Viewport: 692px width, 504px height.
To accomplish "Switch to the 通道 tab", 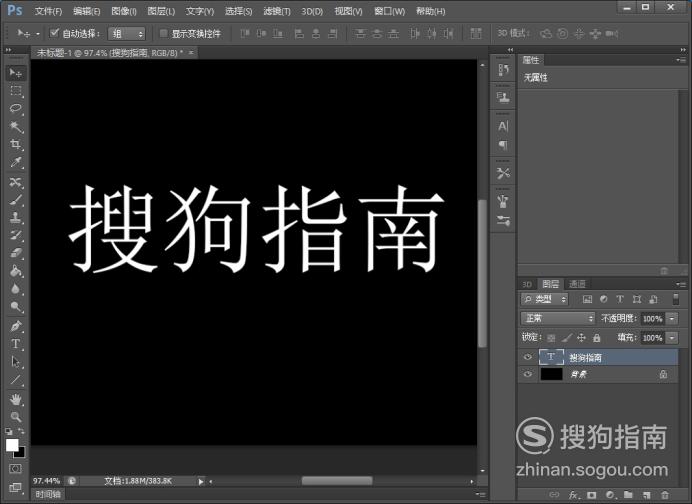I will pyautogui.click(x=577, y=284).
